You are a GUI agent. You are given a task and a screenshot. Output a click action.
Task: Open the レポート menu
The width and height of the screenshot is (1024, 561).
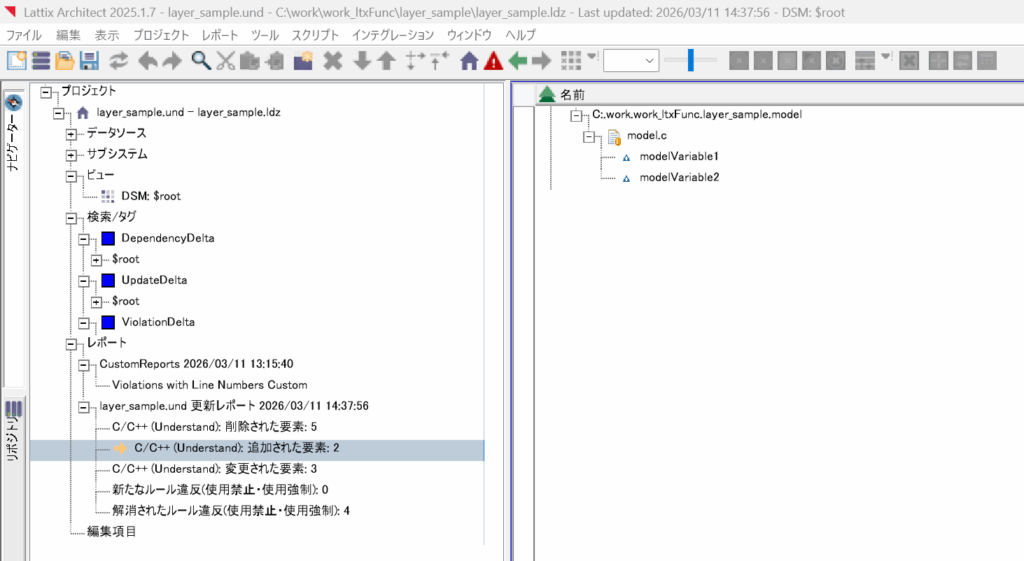220,34
